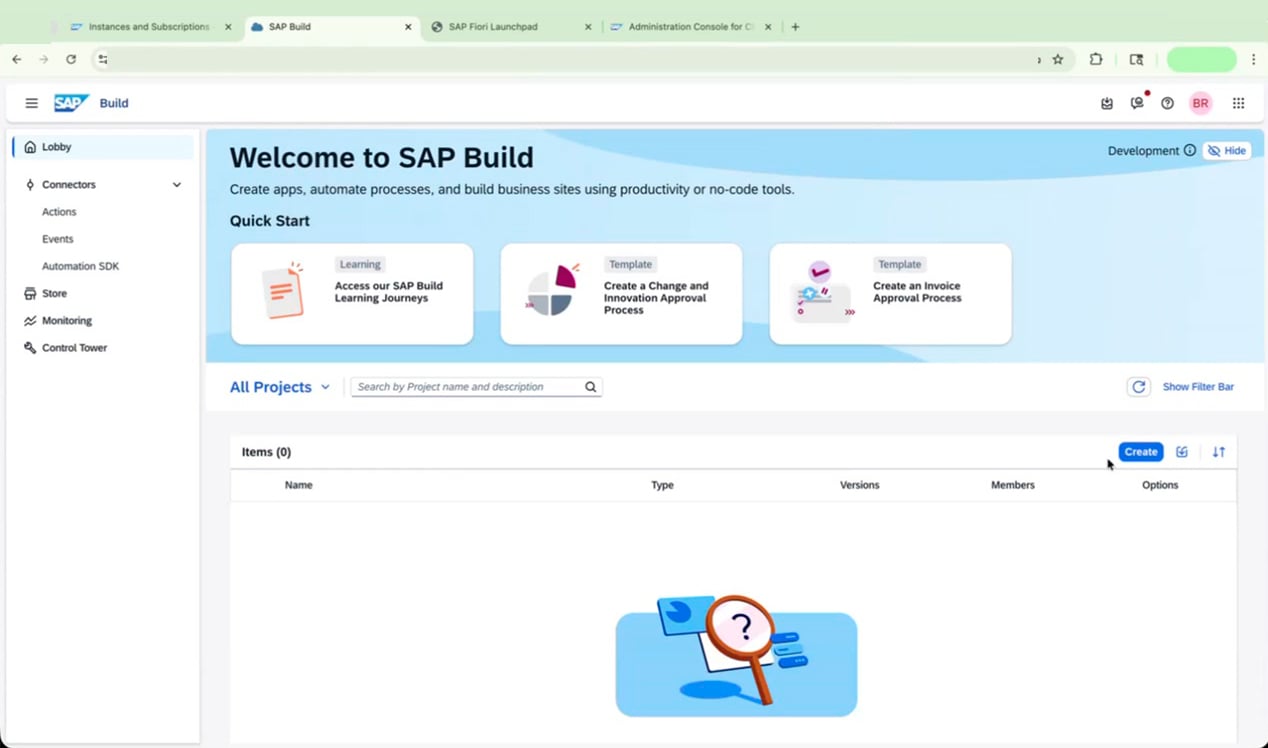1268x748 pixels.
Task: Open the help question mark icon
Action: [x=1167, y=103]
